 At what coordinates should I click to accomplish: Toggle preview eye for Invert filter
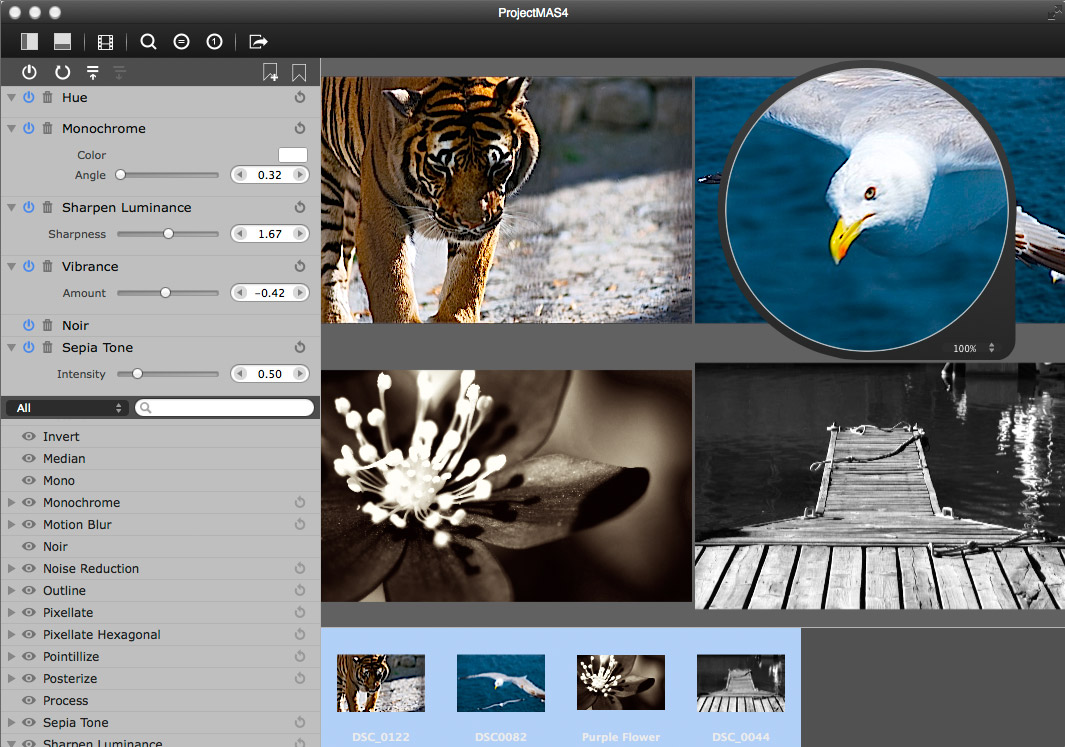[x=29, y=437]
